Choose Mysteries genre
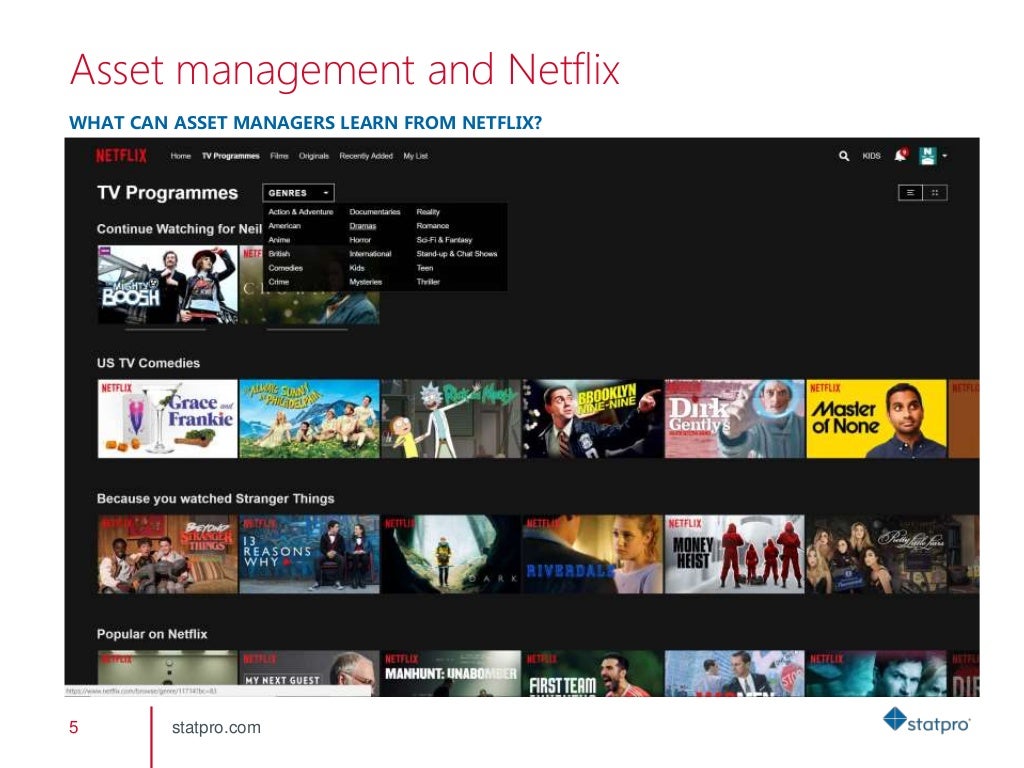This screenshot has width=1024, height=768. (365, 282)
